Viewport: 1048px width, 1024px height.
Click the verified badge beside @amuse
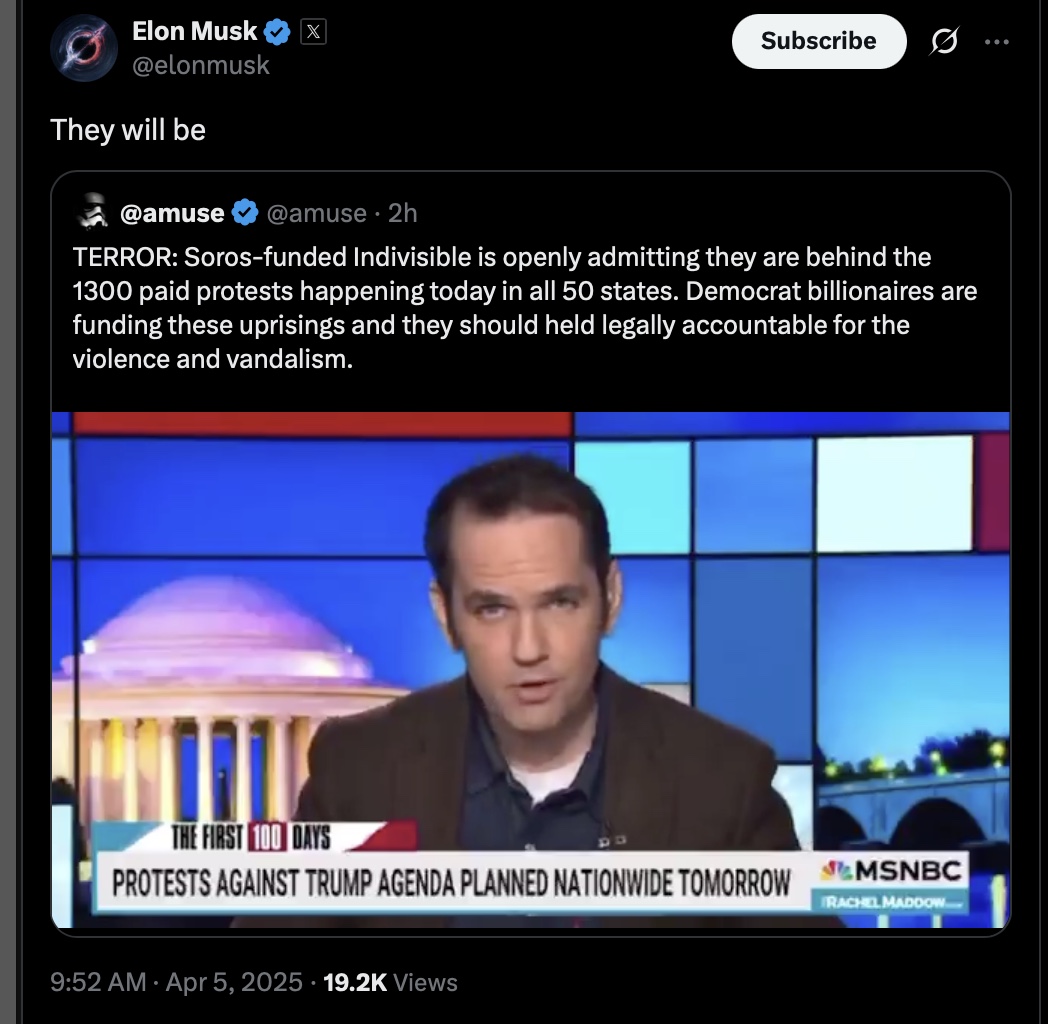pos(245,213)
